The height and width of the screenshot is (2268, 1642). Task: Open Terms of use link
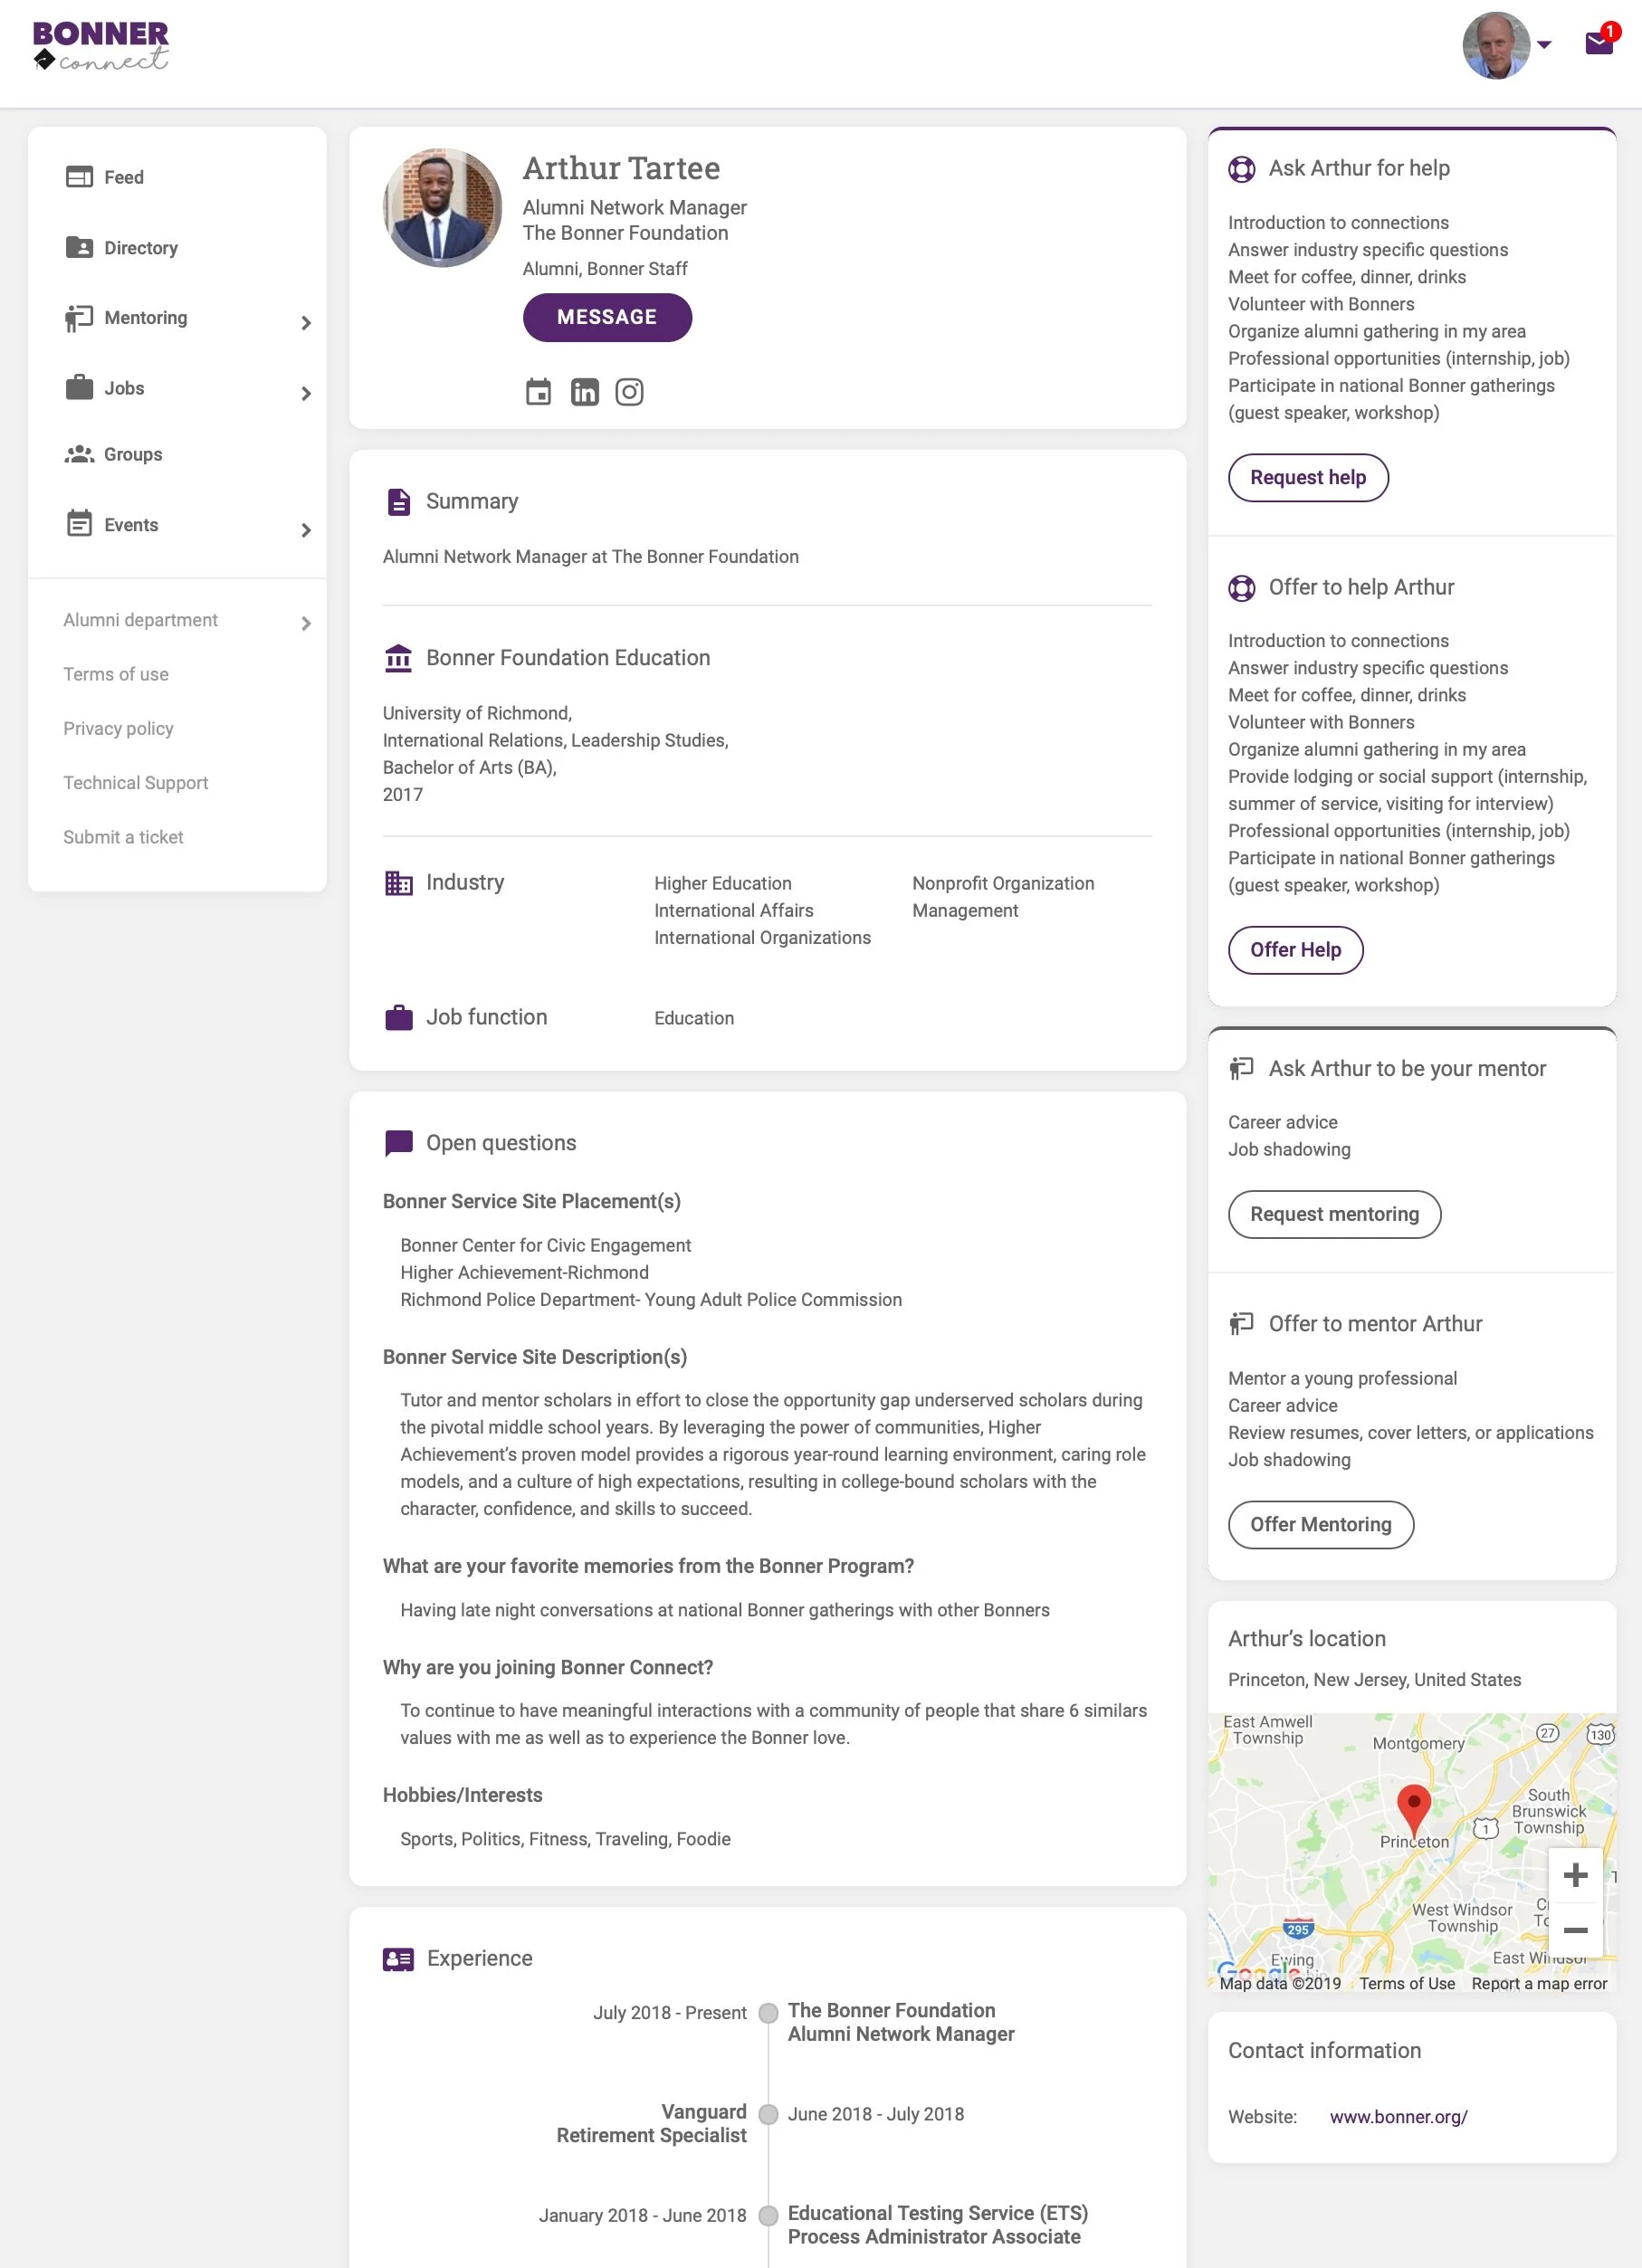116,674
